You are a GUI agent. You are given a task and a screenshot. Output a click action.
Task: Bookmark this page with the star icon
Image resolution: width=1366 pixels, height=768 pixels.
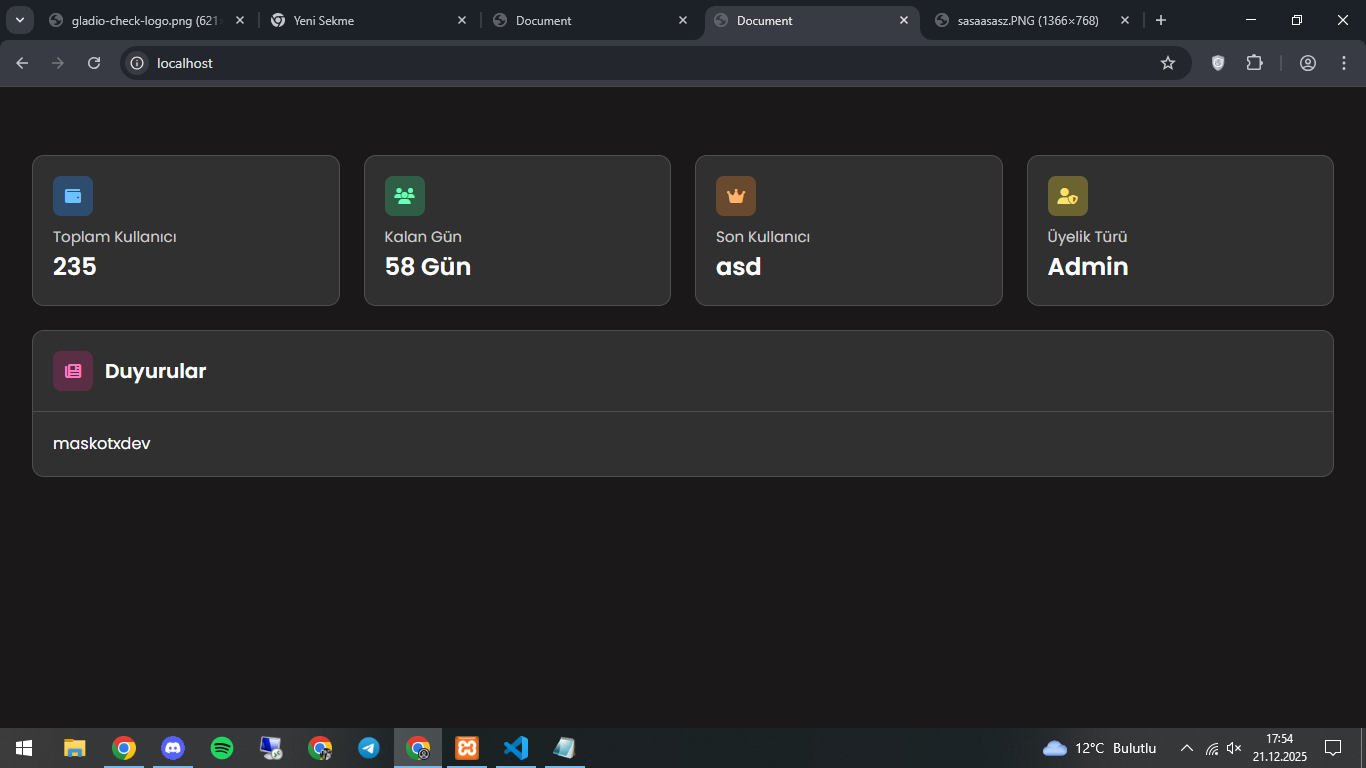(x=1168, y=63)
